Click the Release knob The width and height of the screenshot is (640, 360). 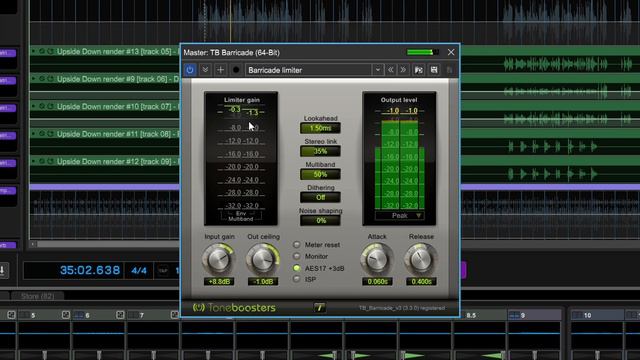421,259
